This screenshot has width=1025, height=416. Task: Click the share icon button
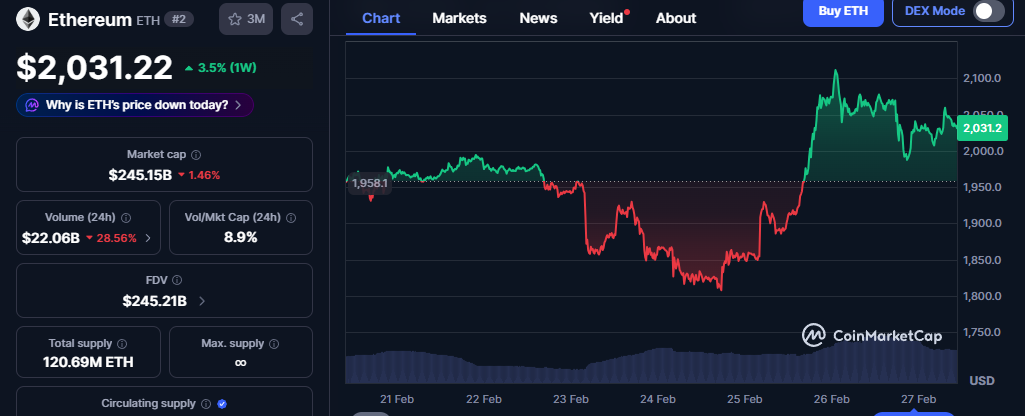[x=295, y=19]
